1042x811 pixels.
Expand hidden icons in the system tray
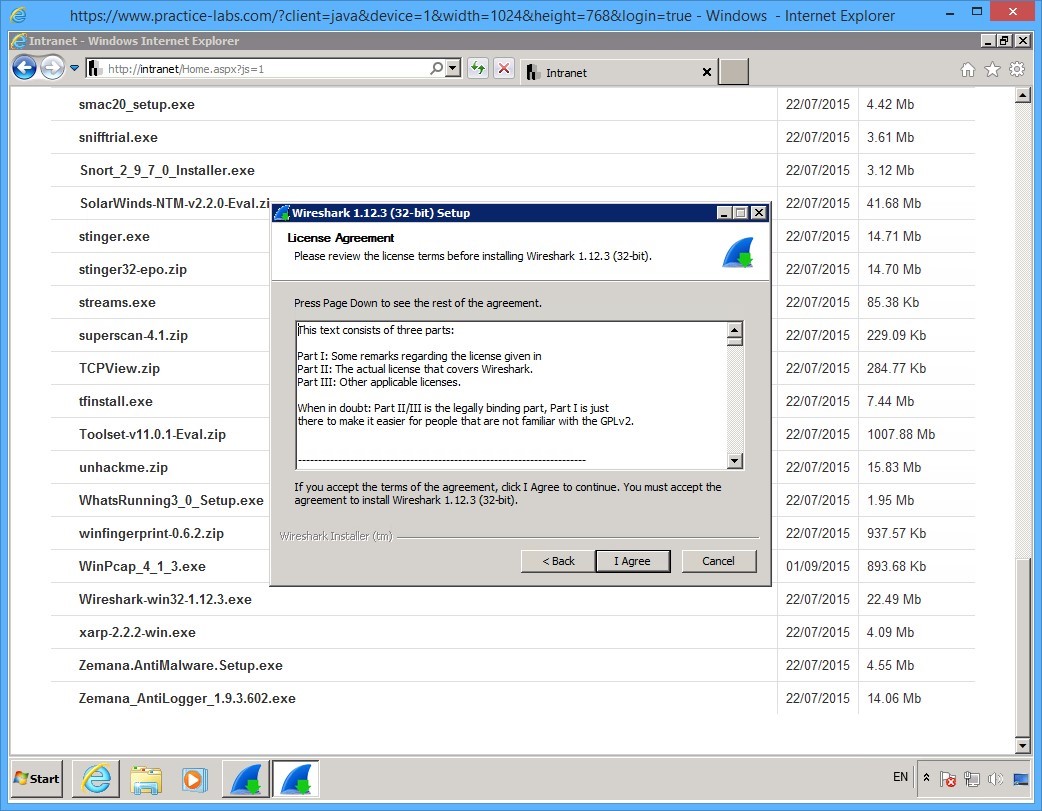tap(926, 777)
